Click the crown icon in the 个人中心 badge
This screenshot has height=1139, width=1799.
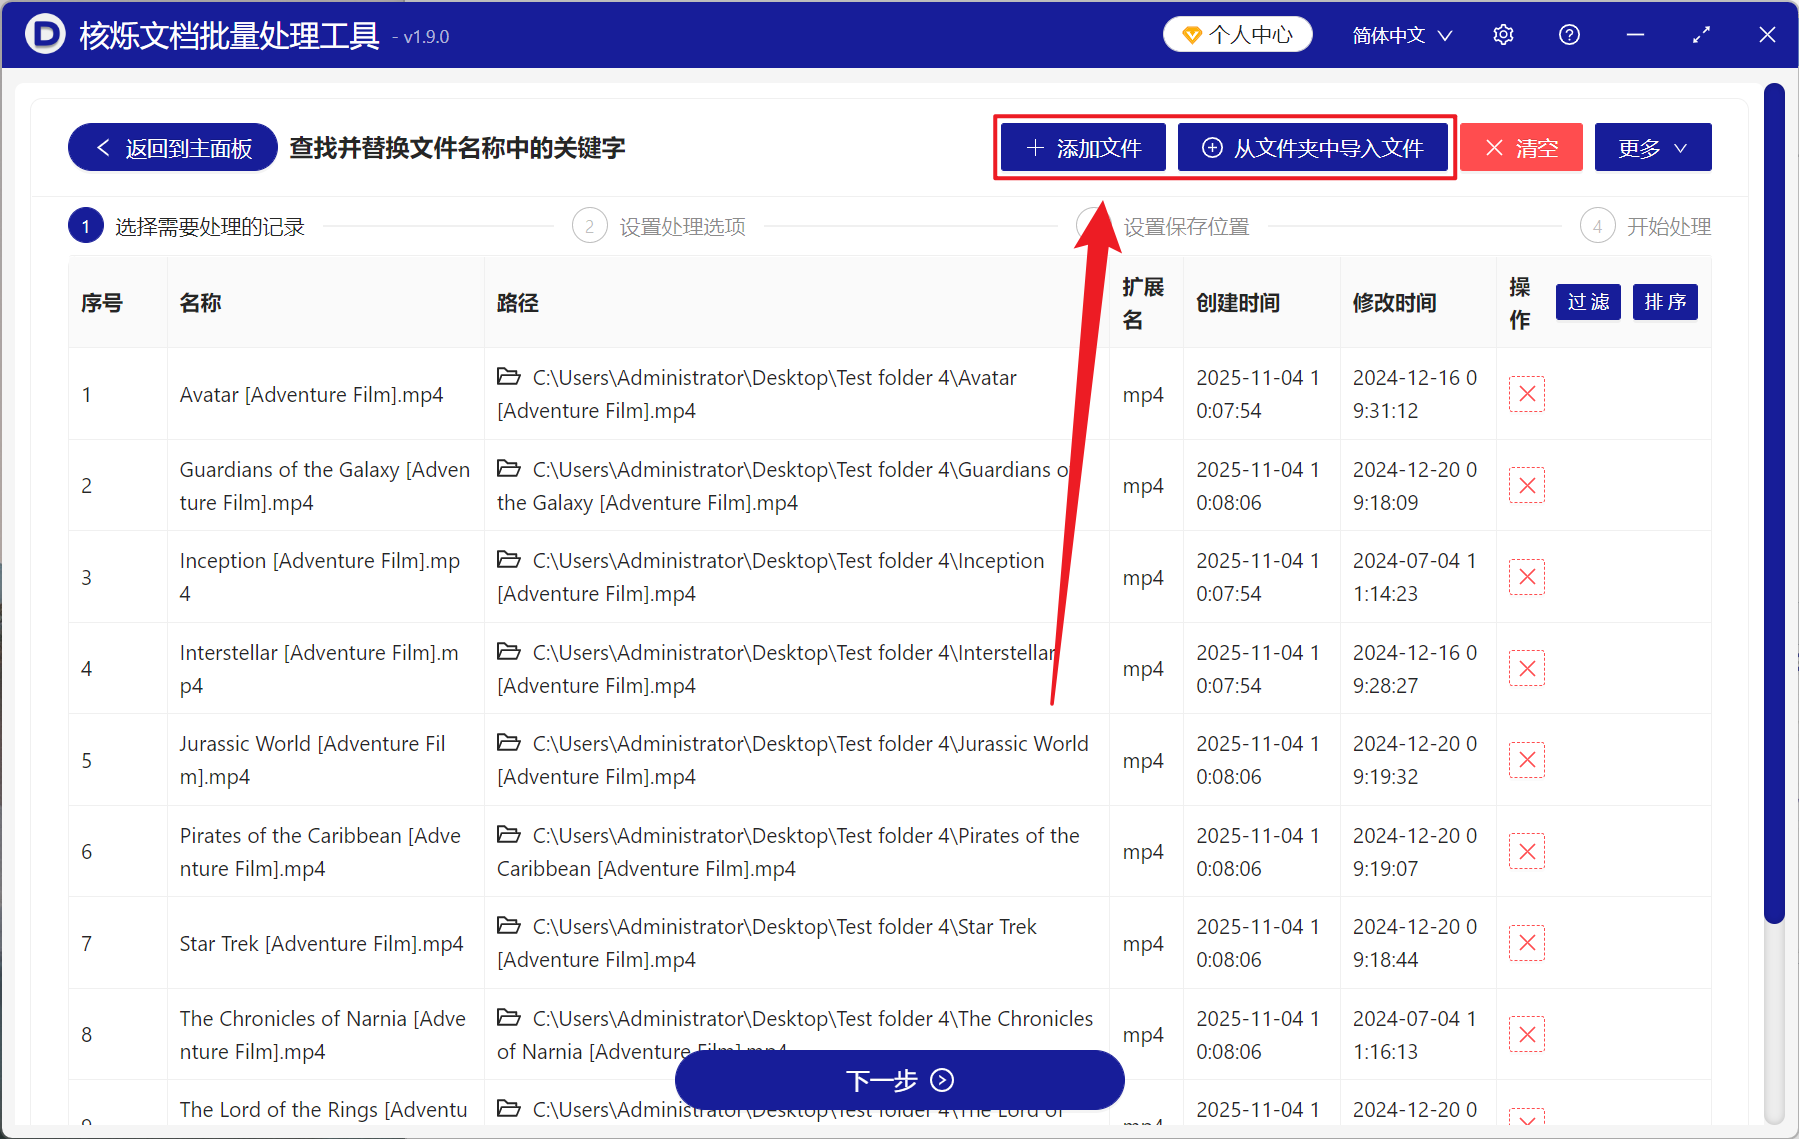tap(1190, 33)
